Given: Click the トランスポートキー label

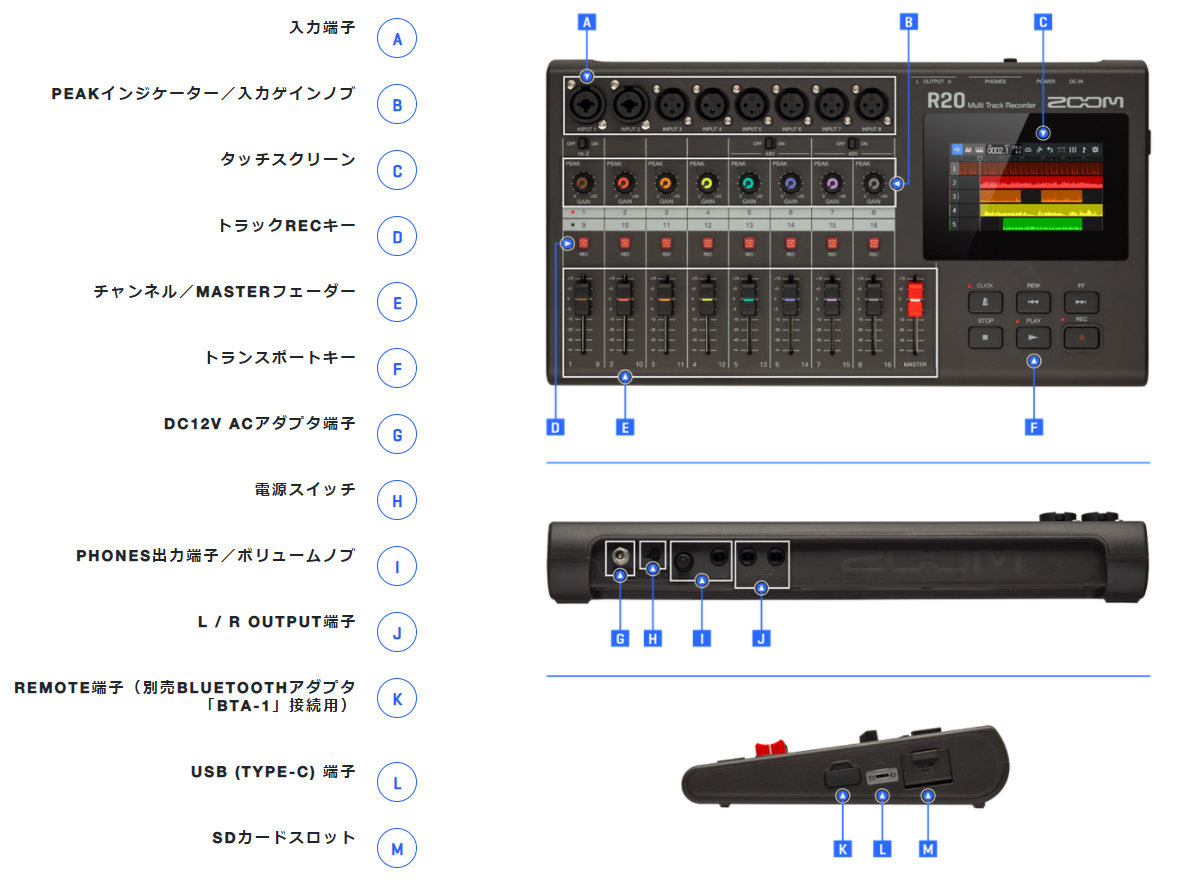Looking at the screenshot, I should (280, 358).
